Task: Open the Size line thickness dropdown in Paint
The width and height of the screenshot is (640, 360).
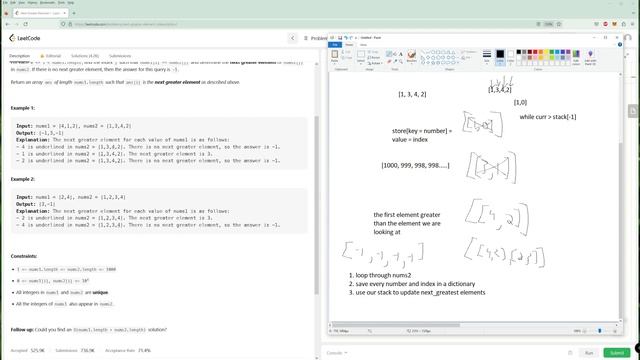Action: (487, 56)
